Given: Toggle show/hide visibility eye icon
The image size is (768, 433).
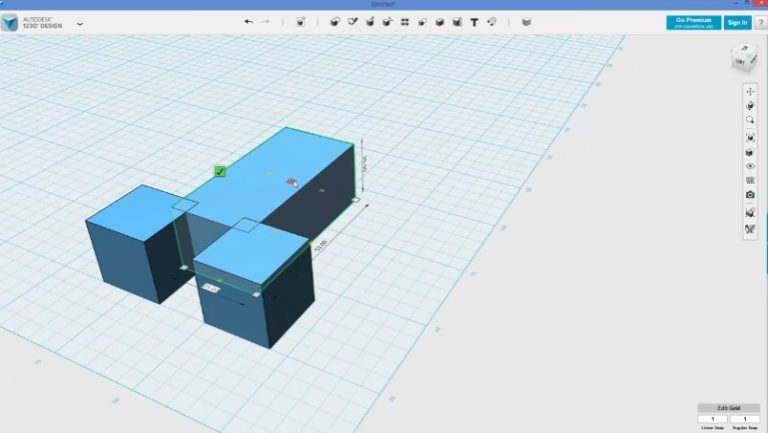Looking at the screenshot, I should [750, 166].
